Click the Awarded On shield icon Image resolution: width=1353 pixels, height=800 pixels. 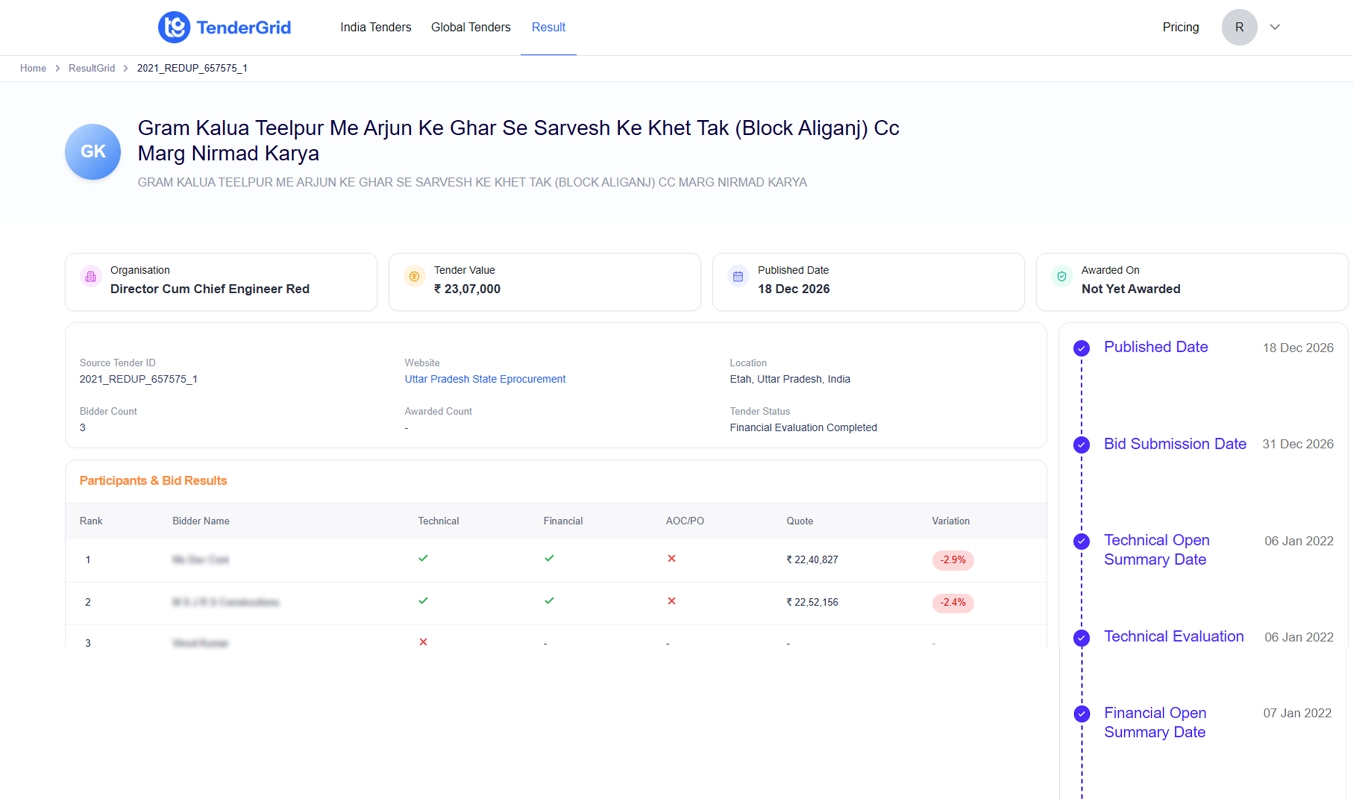click(x=1062, y=276)
